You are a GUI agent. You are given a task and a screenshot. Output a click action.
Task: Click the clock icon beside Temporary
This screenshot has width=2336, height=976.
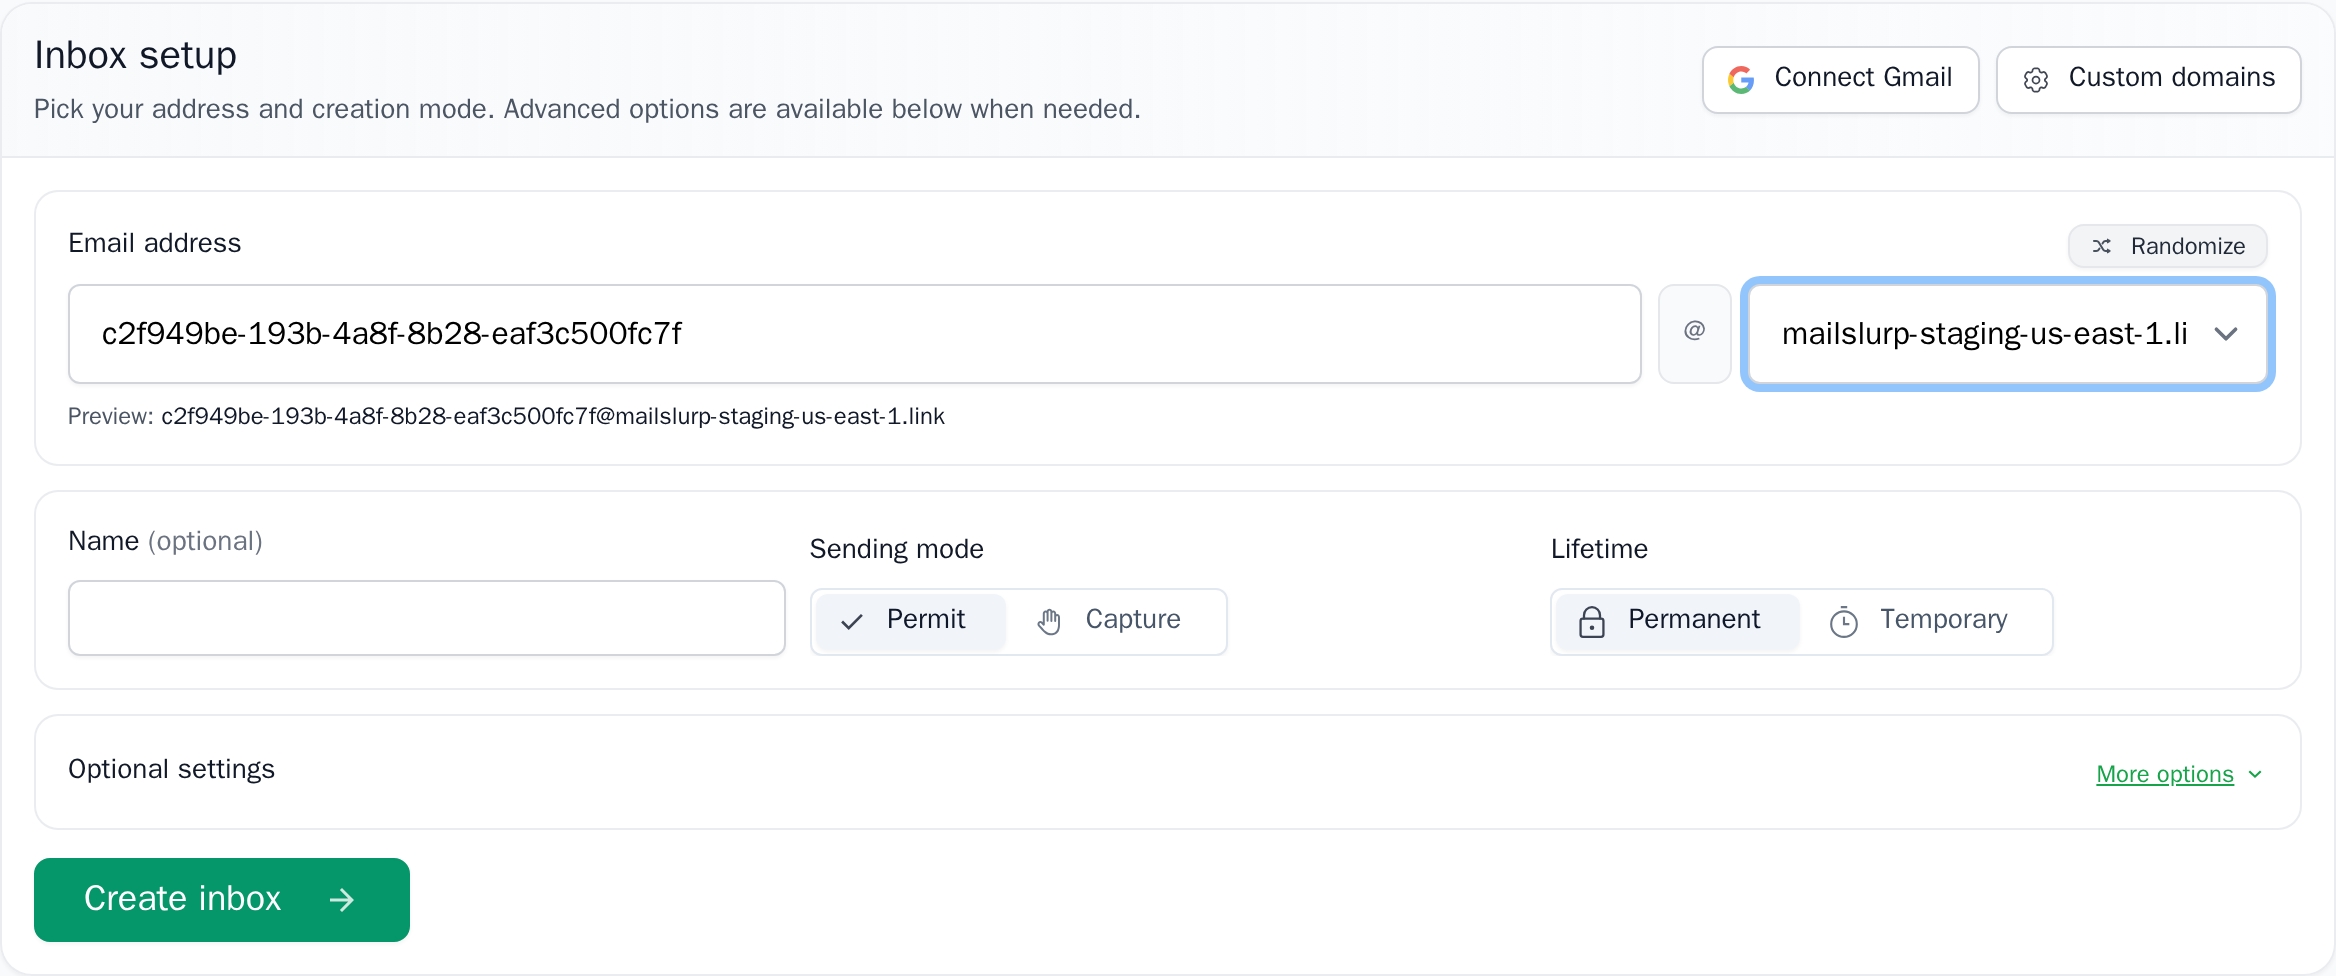(1845, 621)
